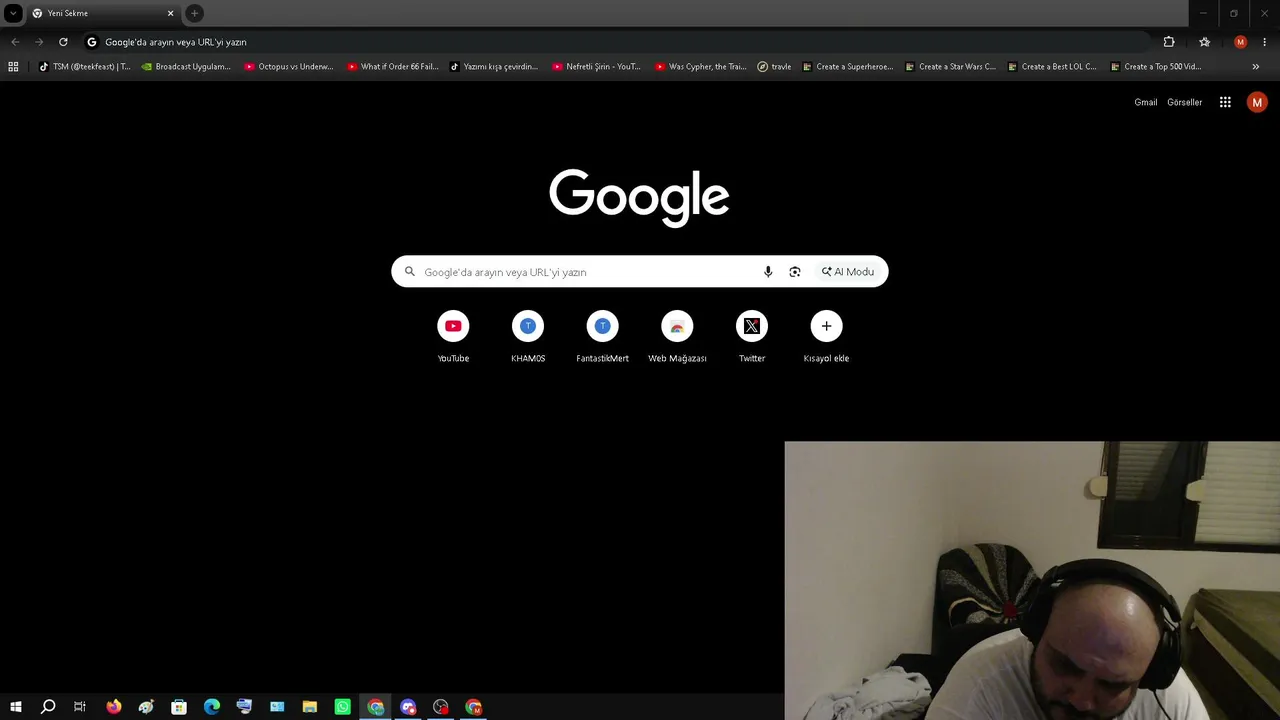Image resolution: width=1280 pixels, height=720 pixels.
Task: Focus the Chrome address bar
Action: point(615,42)
